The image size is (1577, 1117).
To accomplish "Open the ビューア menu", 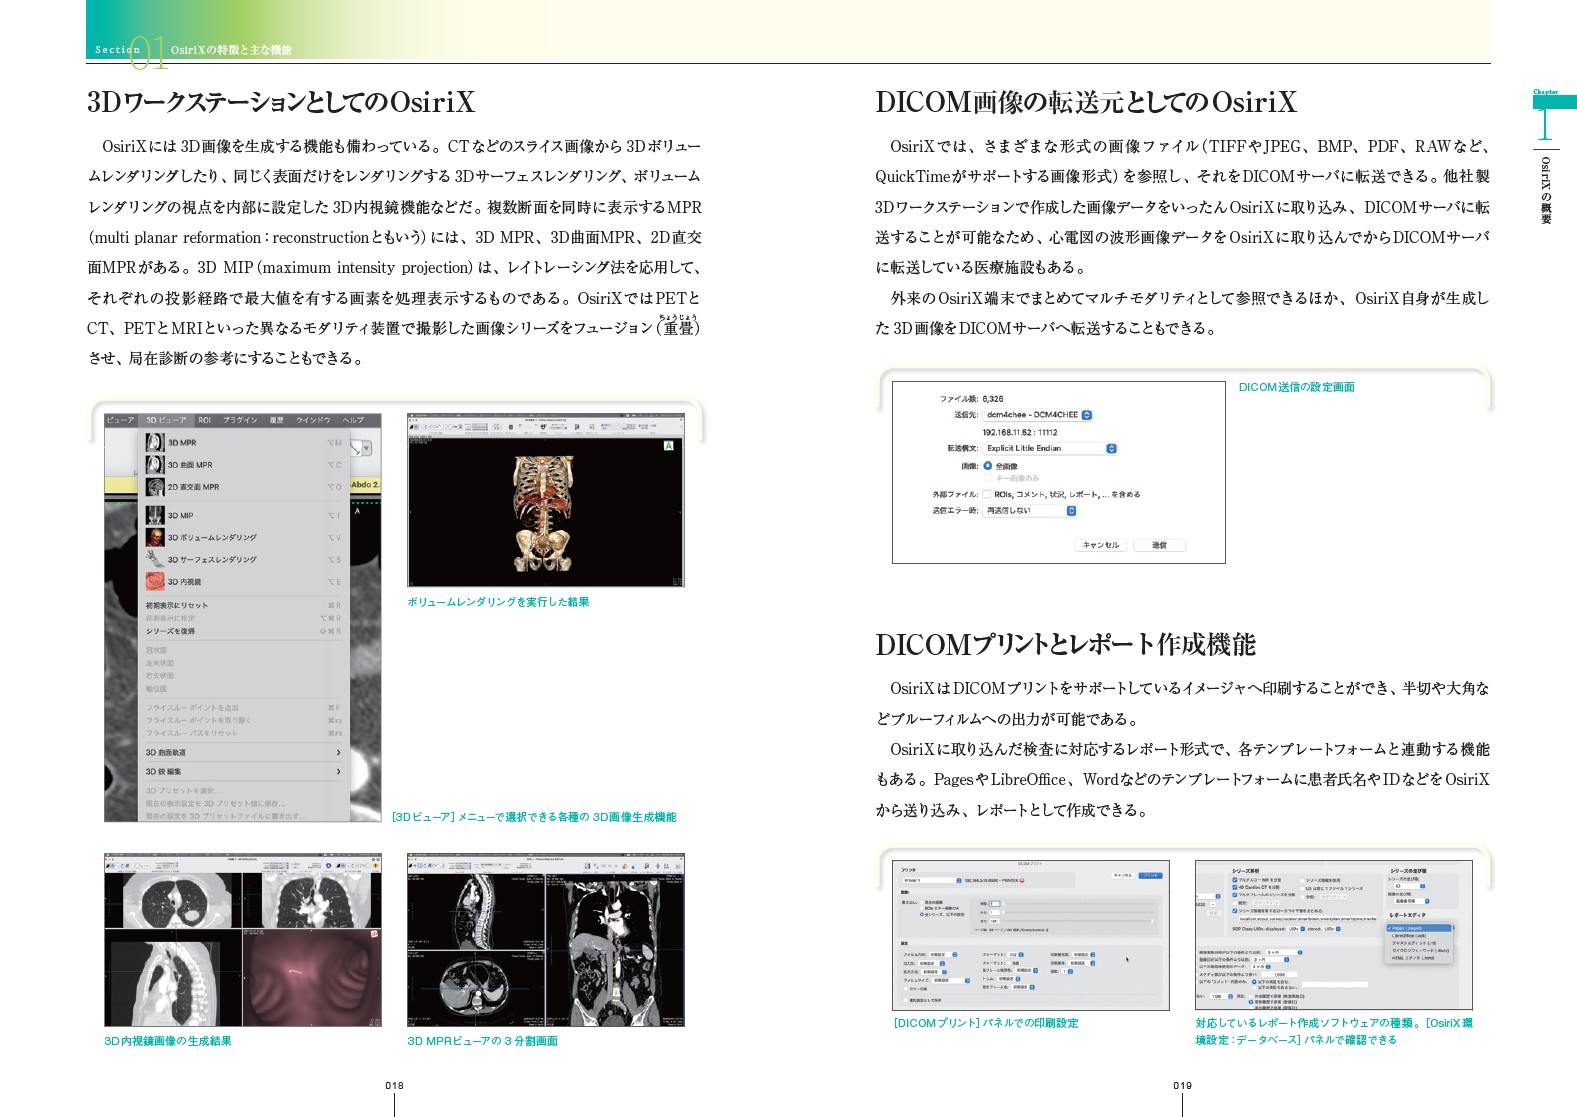I will click(120, 420).
